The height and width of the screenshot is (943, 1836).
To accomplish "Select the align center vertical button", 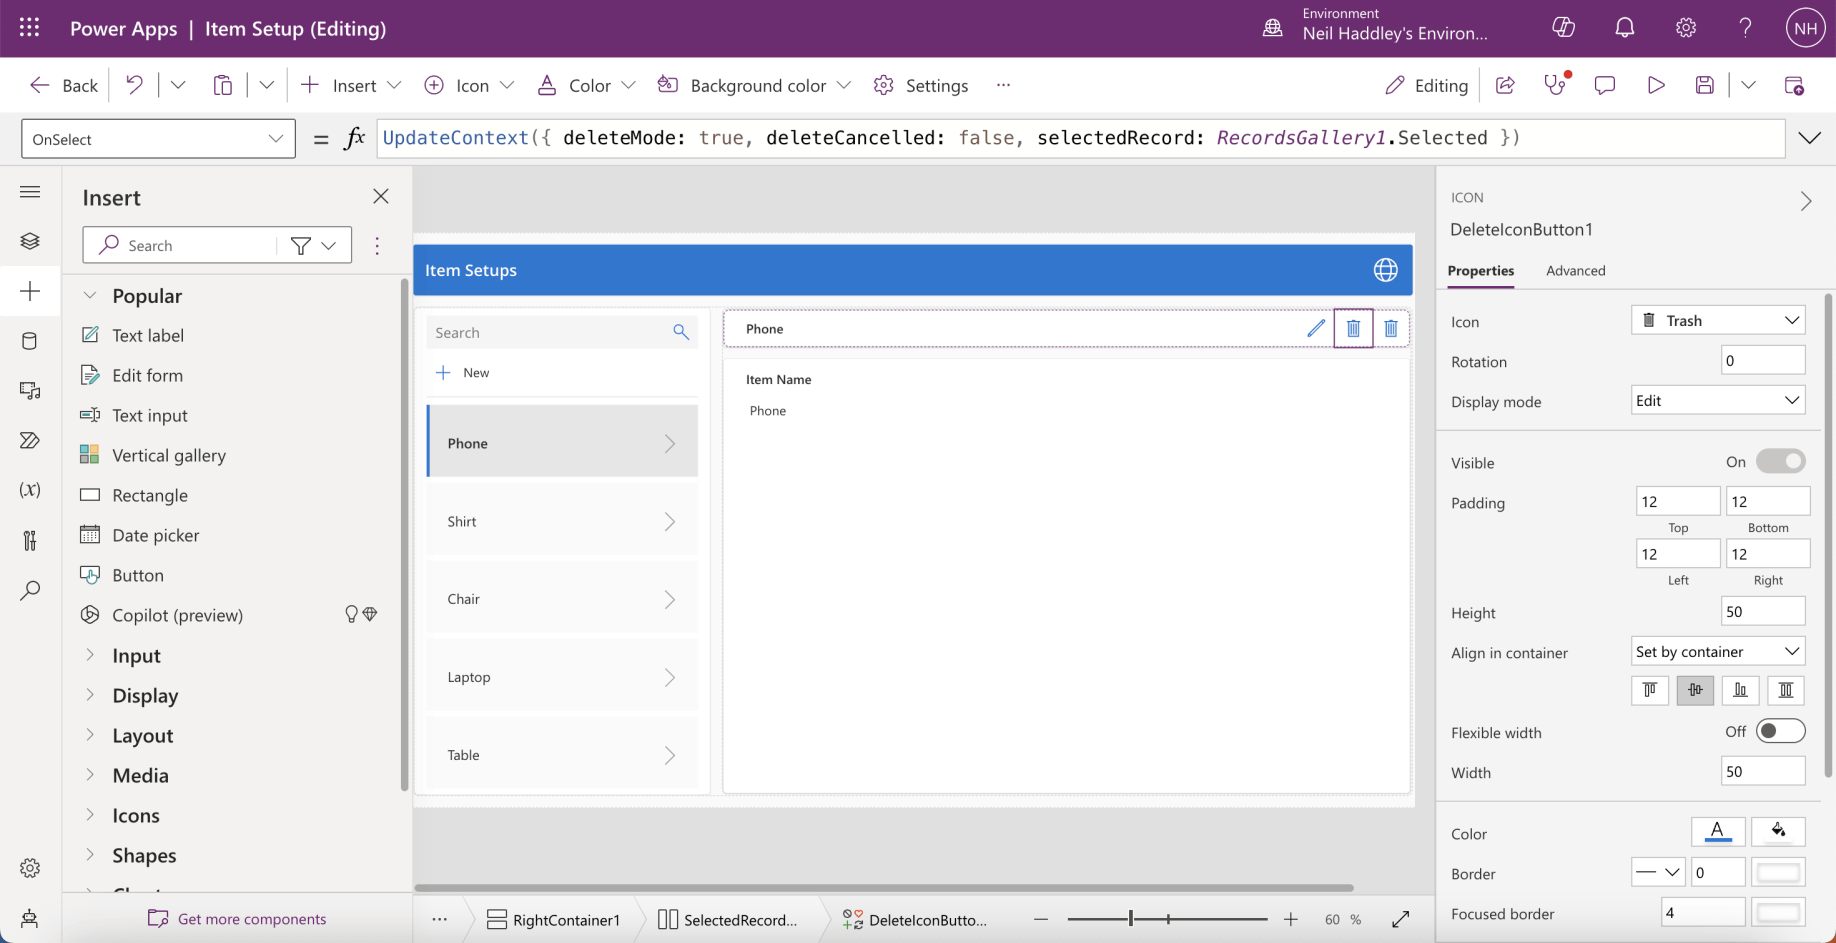I will (x=1695, y=690).
